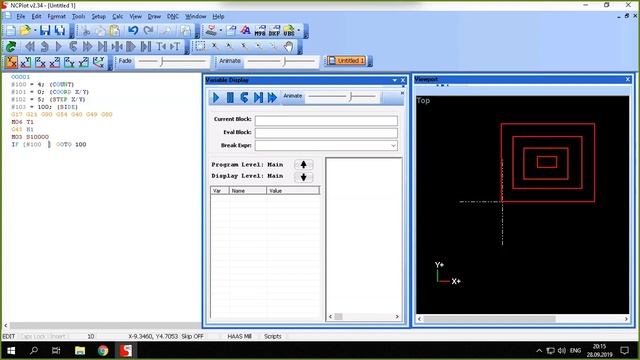Viewport: 640px width, 360px height.
Task: Click the M98 subprogram icon
Action: pos(260,31)
